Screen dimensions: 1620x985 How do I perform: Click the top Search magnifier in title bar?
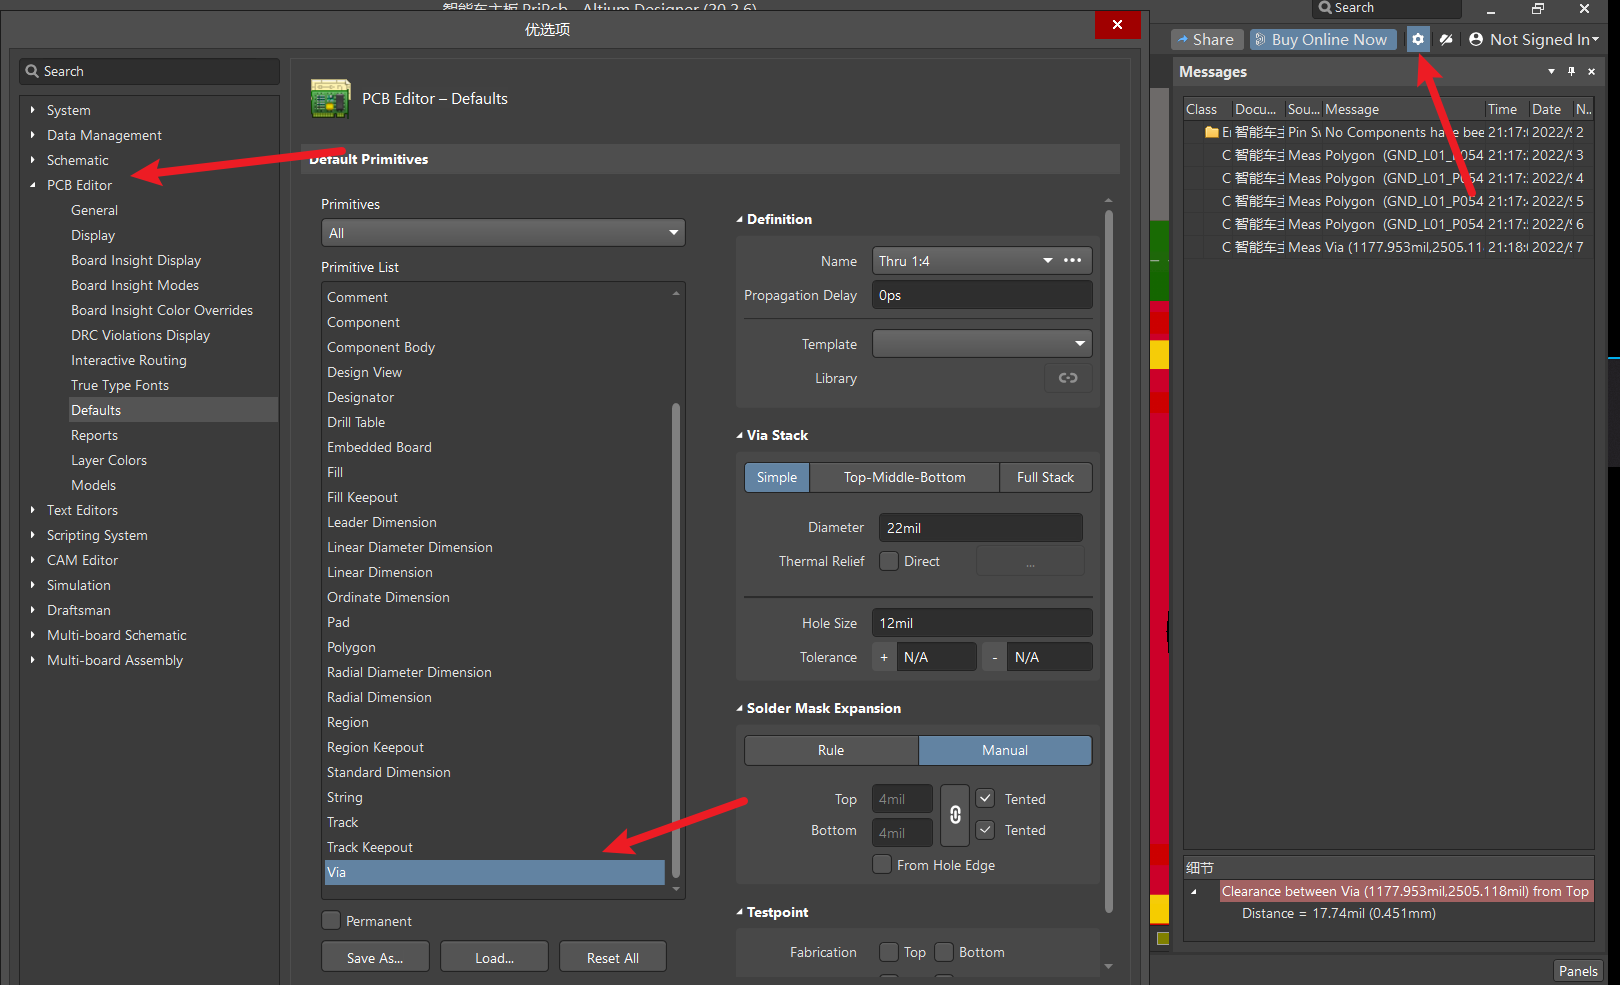point(1325,8)
